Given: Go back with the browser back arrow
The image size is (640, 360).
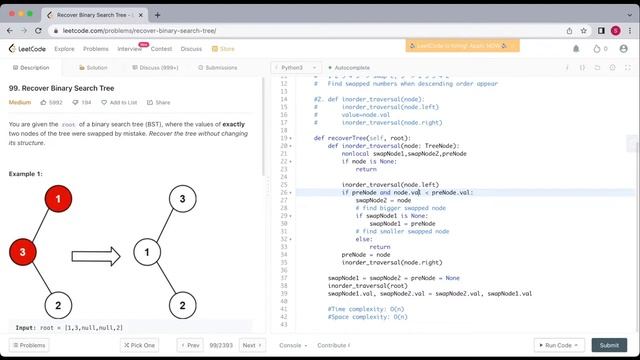Looking at the screenshot, I should (x=10, y=31).
